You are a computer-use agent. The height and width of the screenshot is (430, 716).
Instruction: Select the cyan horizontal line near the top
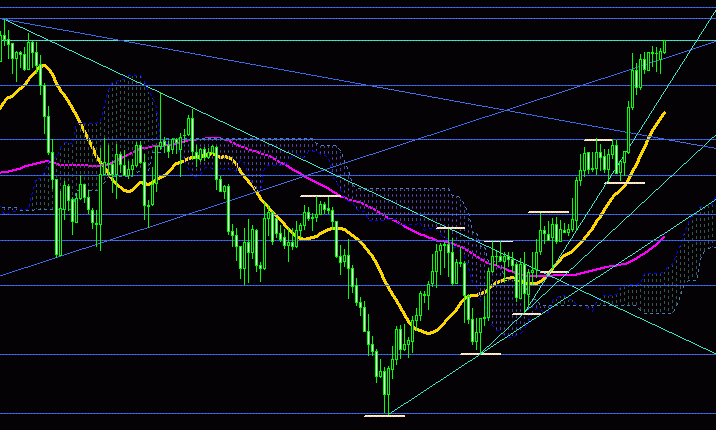pos(358,41)
